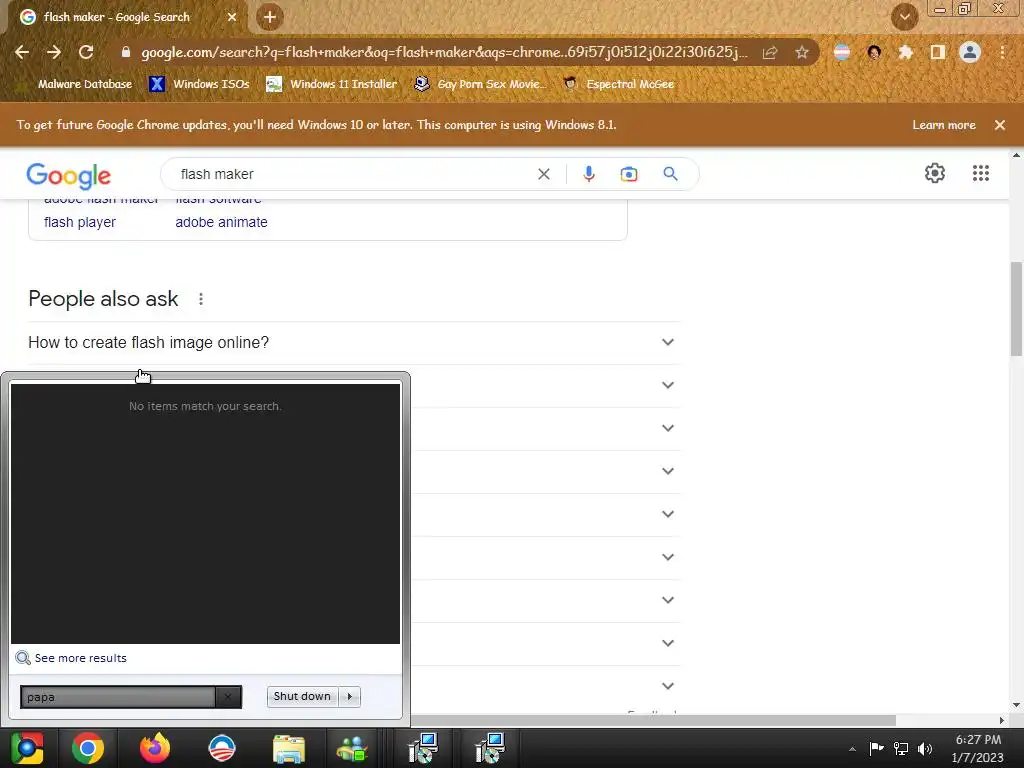Screen dimensions: 1024x768
Task: Click the Start menu search field
Action: tap(118, 697)
